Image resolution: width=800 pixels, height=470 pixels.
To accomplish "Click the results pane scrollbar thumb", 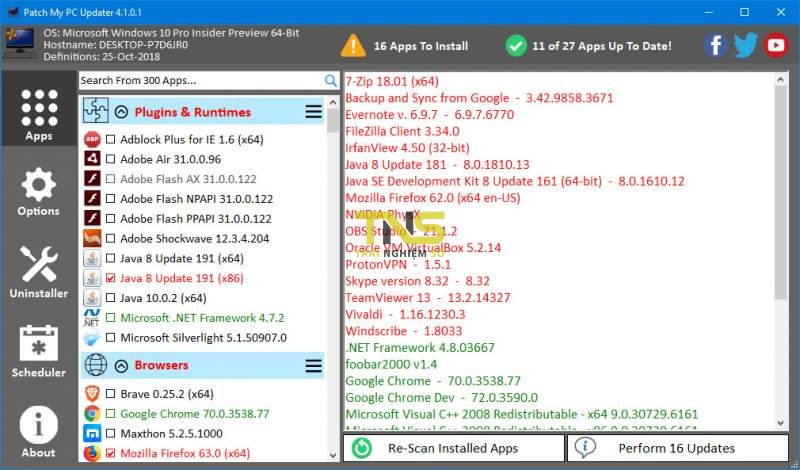I will [x=781, y=193].
